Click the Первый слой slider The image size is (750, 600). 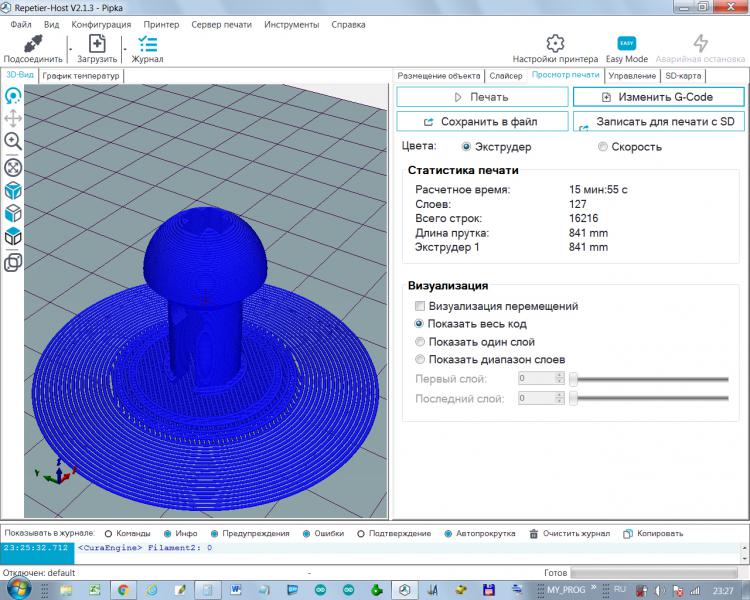click(x=650, y=379)
